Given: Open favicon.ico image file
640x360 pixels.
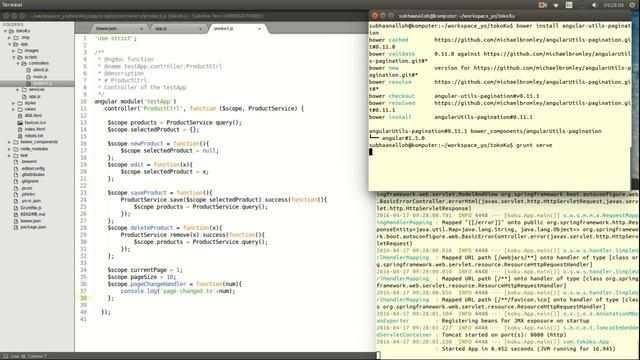Looking at the screenshot, I should point(35,122).
